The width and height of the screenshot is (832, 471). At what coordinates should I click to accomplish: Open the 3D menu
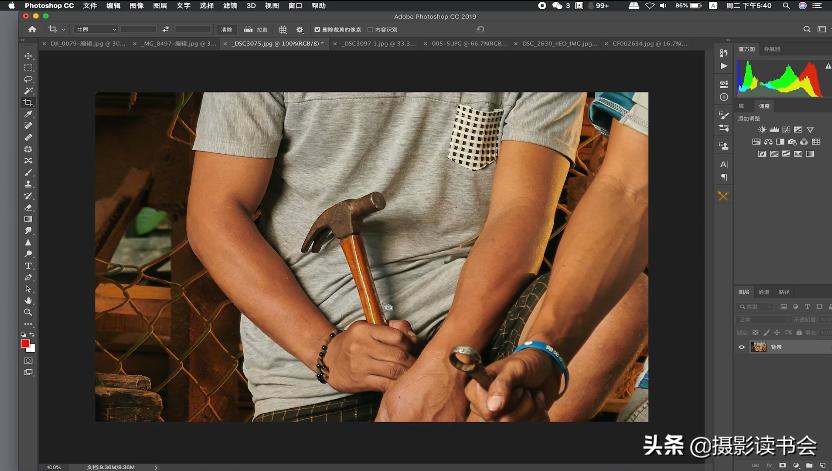tap(250, 5)
